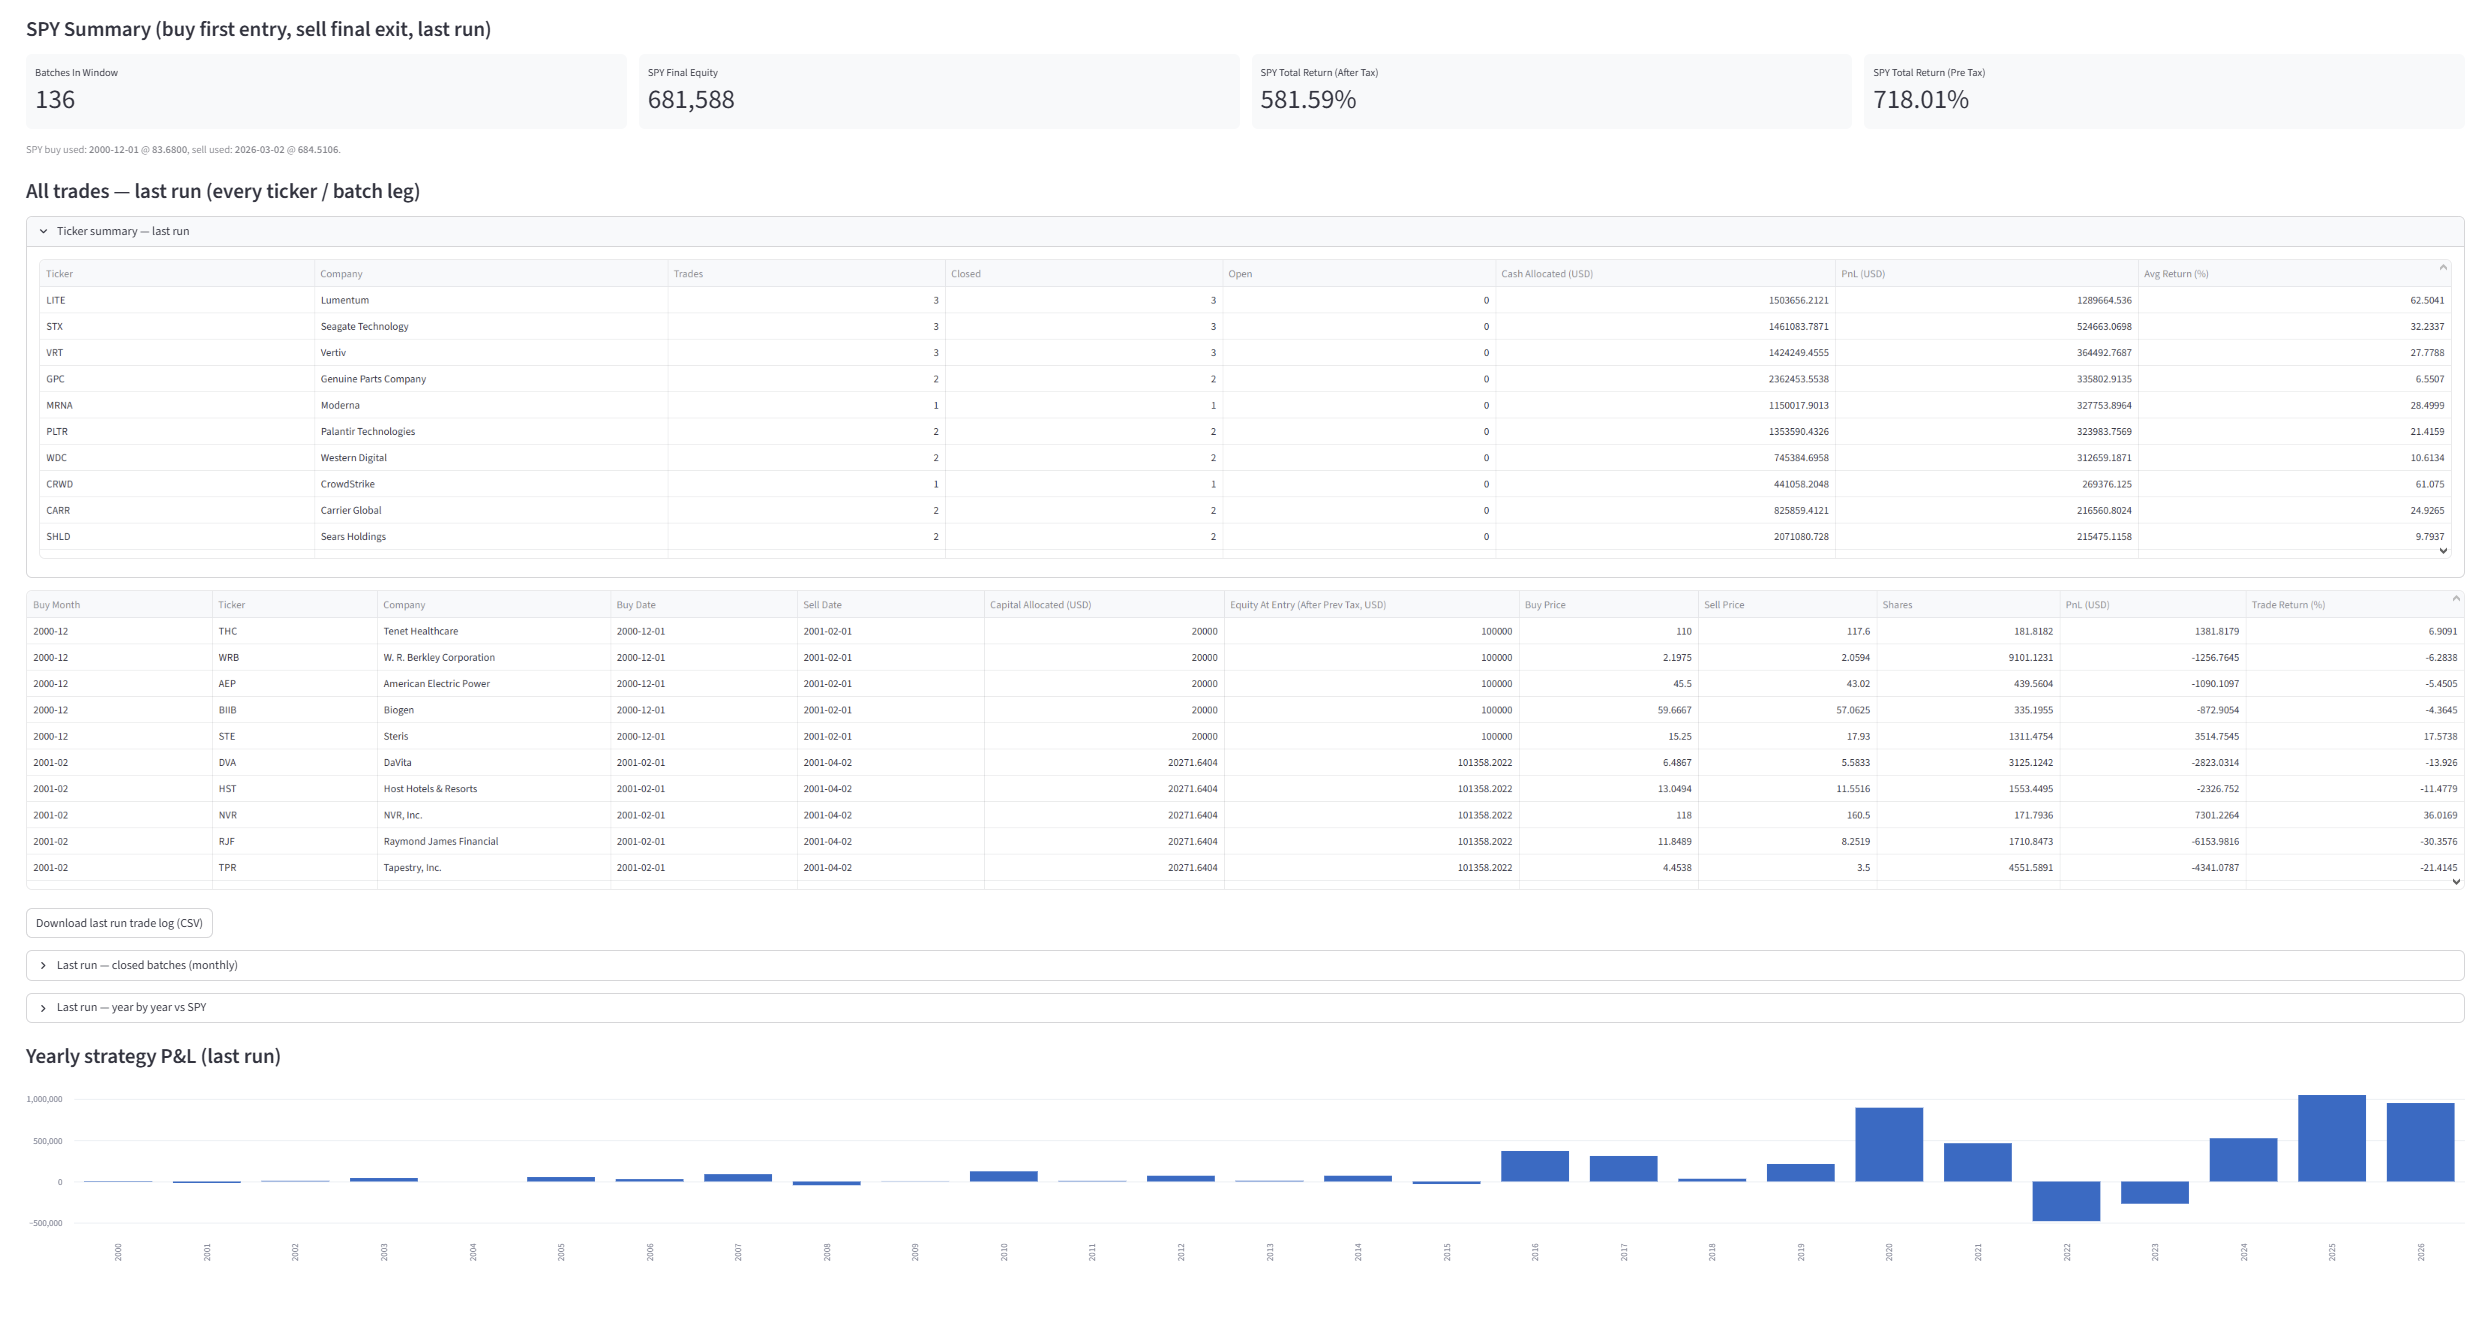Click the Capital Allocated (USD) column header
This screenshot has height=1318, width=2483.
(1040, 605)
